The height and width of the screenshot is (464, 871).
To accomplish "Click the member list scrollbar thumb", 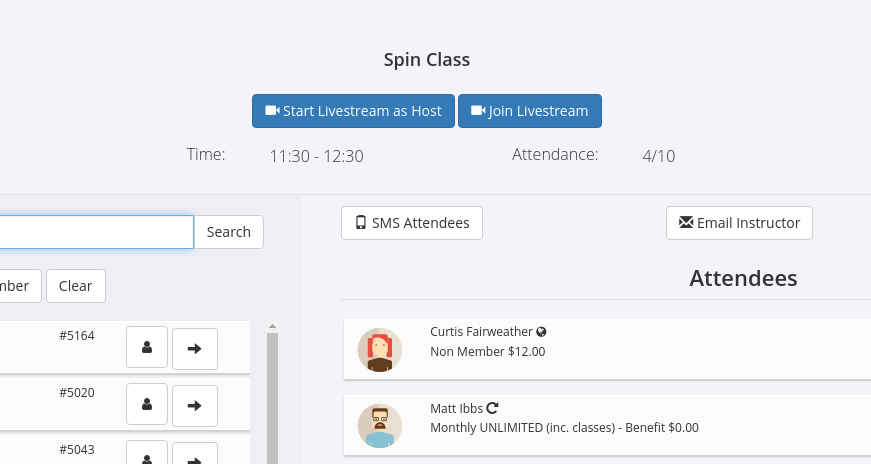I will coord(272,400).
